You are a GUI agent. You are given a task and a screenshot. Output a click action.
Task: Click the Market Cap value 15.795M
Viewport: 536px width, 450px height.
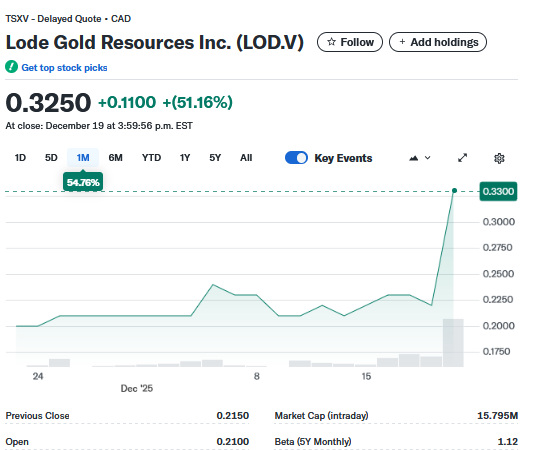[497, 416]
